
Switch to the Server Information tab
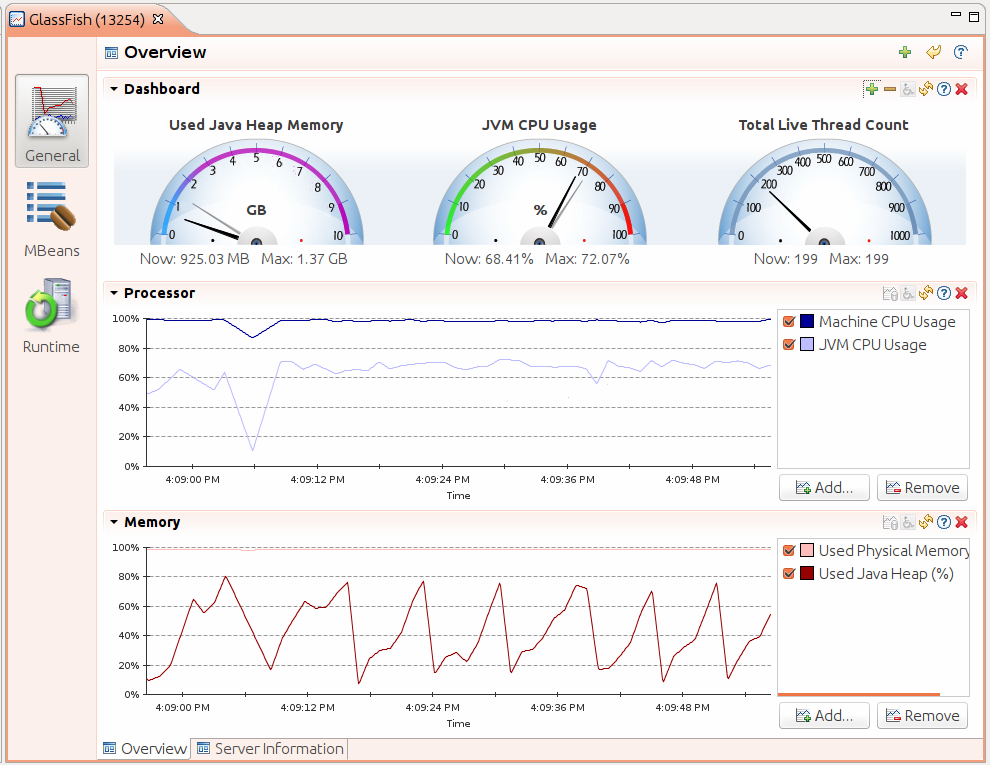tap(270, 749)
